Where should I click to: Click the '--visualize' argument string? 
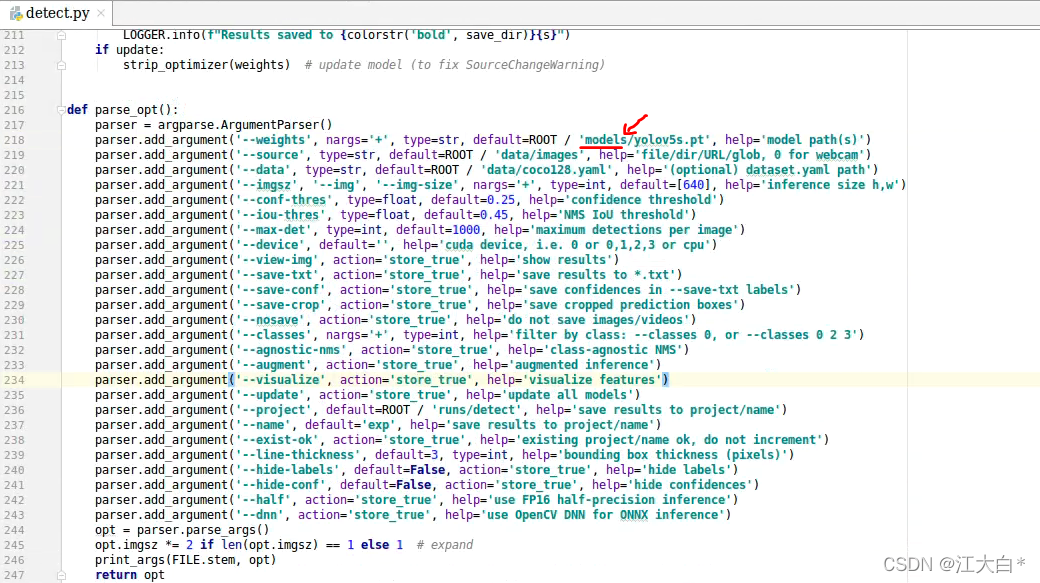(x=281, y=380)
